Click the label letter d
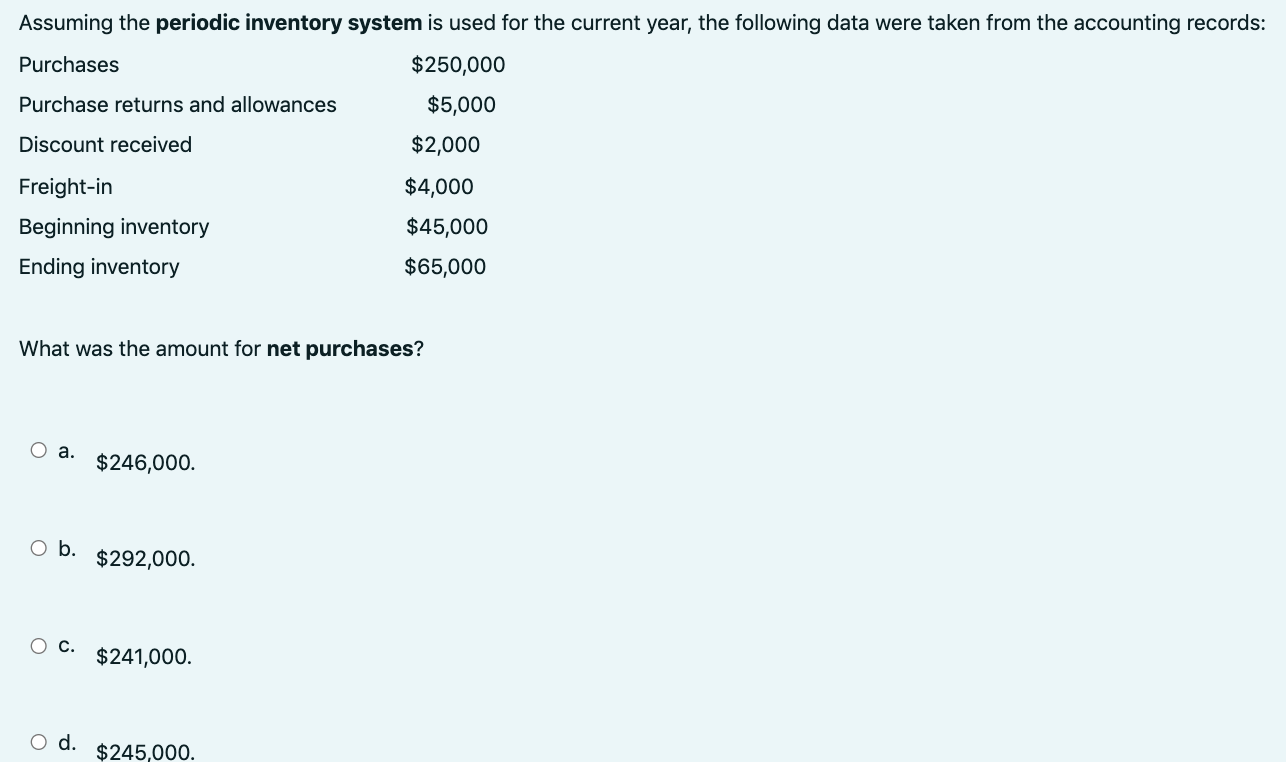 (67, 742)
